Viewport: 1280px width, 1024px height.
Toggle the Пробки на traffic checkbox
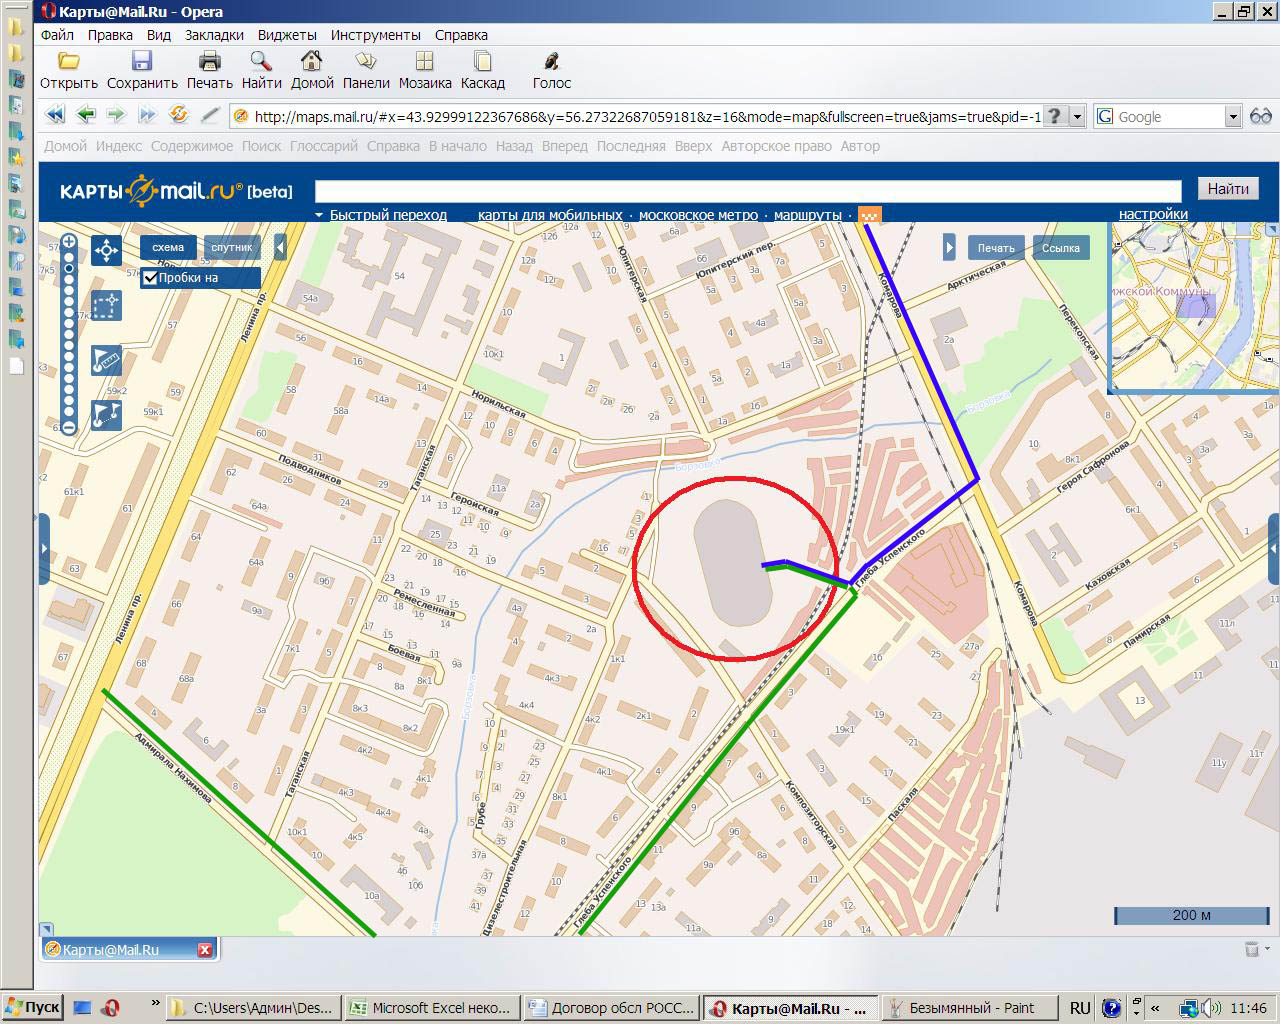click(150, 278)
